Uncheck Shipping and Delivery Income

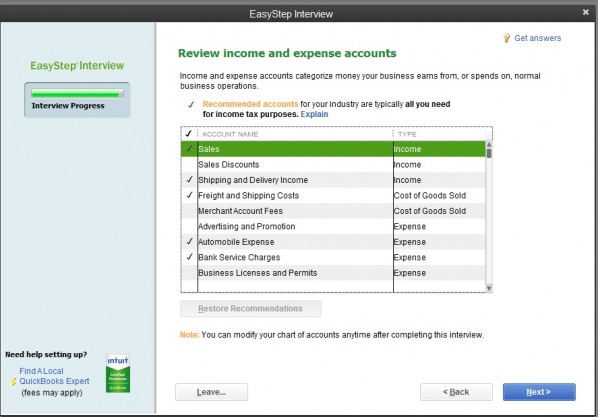[189, 180]
